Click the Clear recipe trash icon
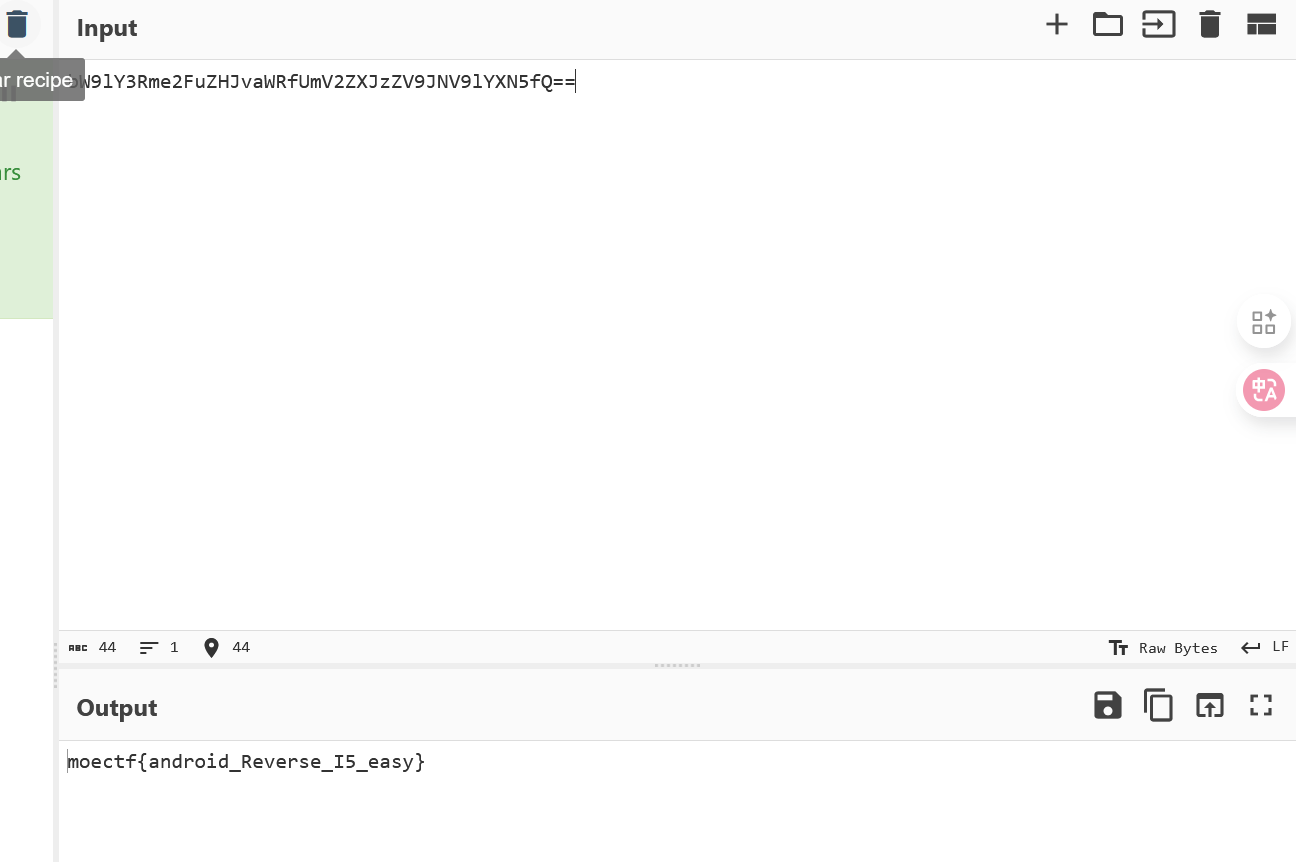This screenshot has height=862, width=1296. click(17, 24)
